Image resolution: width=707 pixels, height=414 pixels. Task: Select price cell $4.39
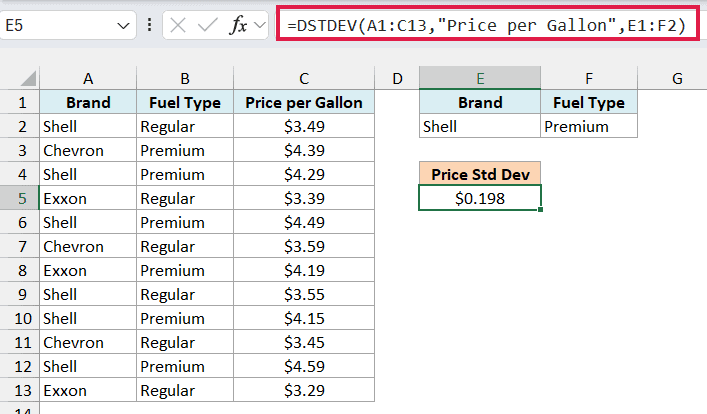(x=304, y=150)
